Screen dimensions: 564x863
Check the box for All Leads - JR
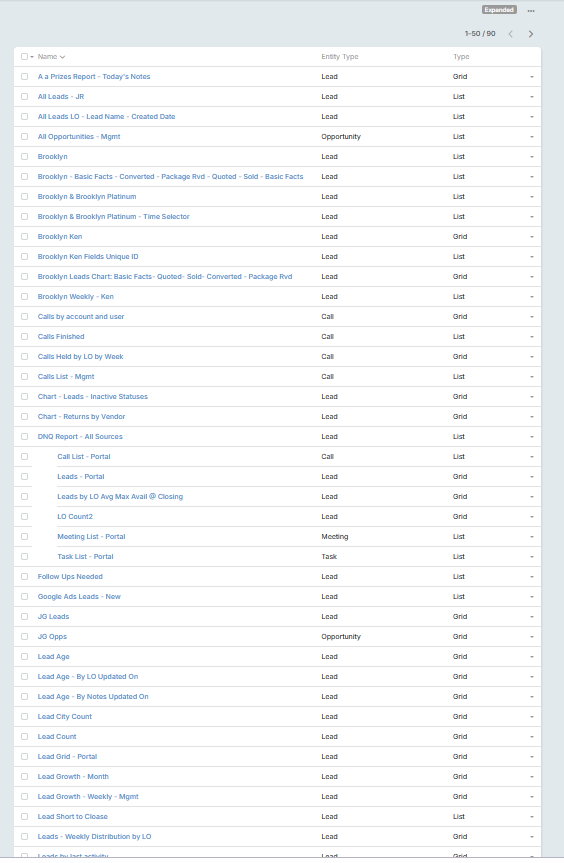click(24, 96)
